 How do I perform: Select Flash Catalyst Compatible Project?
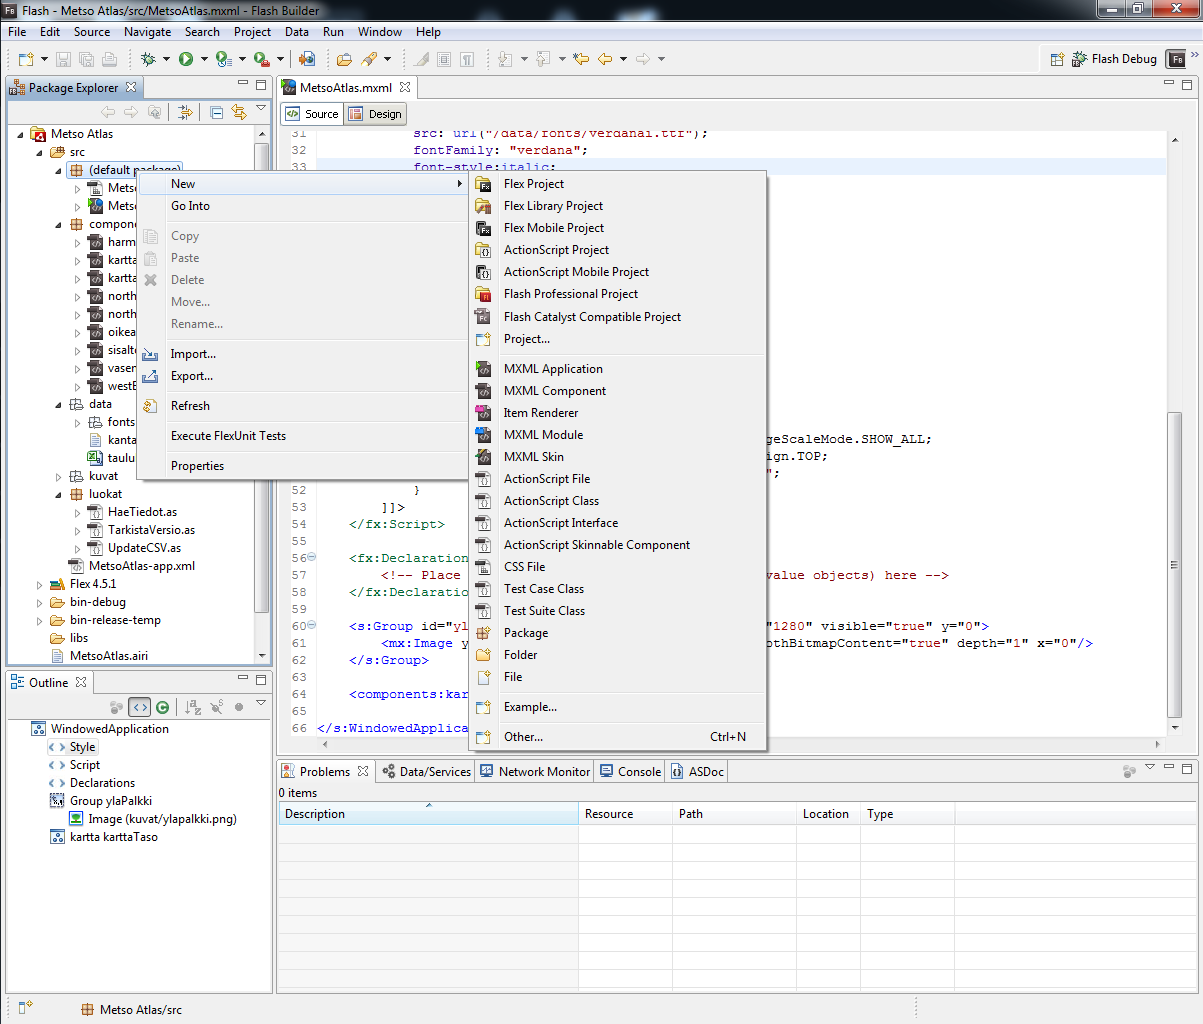pos(617,317)
